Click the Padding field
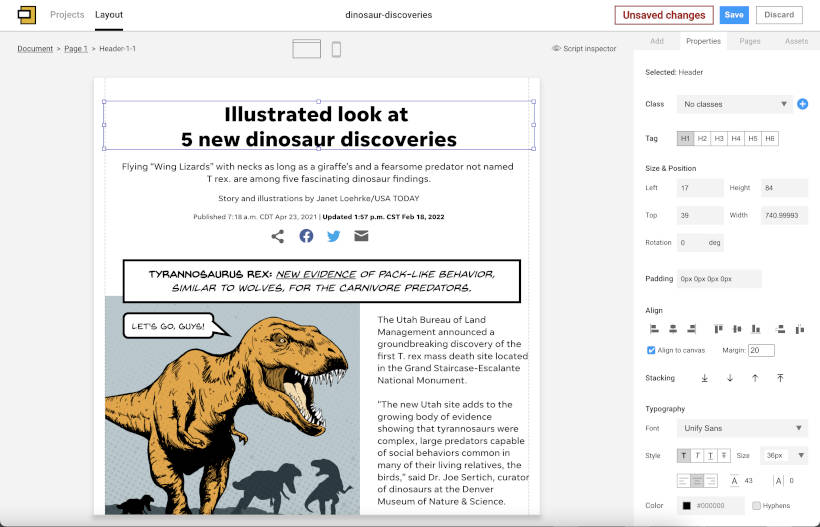The image size is (820, 527). (x=719, y=279)
